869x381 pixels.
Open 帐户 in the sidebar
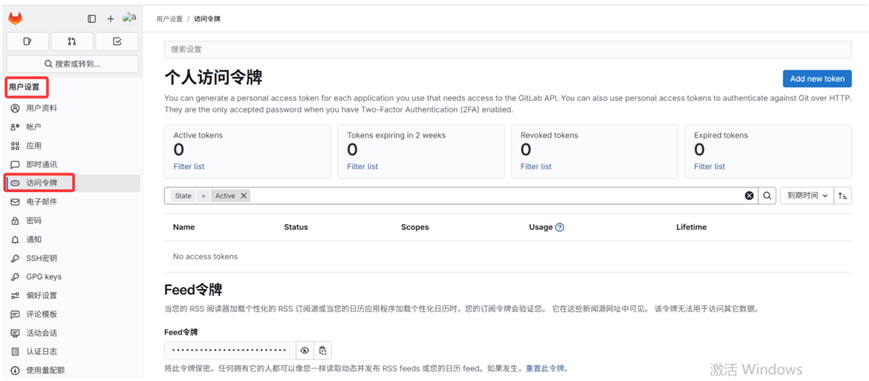point(73,127)
